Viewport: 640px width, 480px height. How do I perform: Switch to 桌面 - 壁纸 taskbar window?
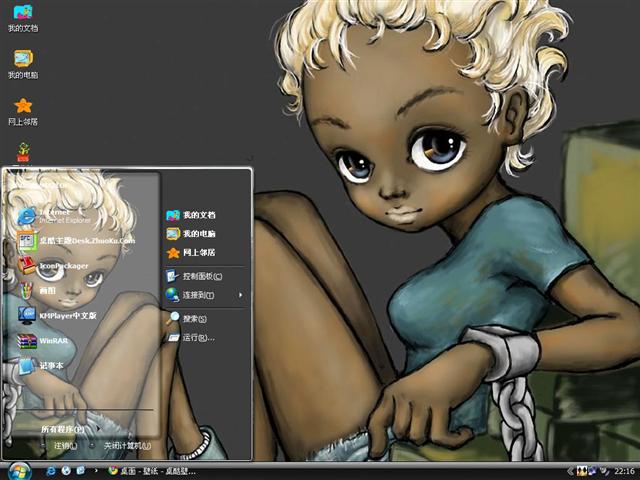pos(152,471)
